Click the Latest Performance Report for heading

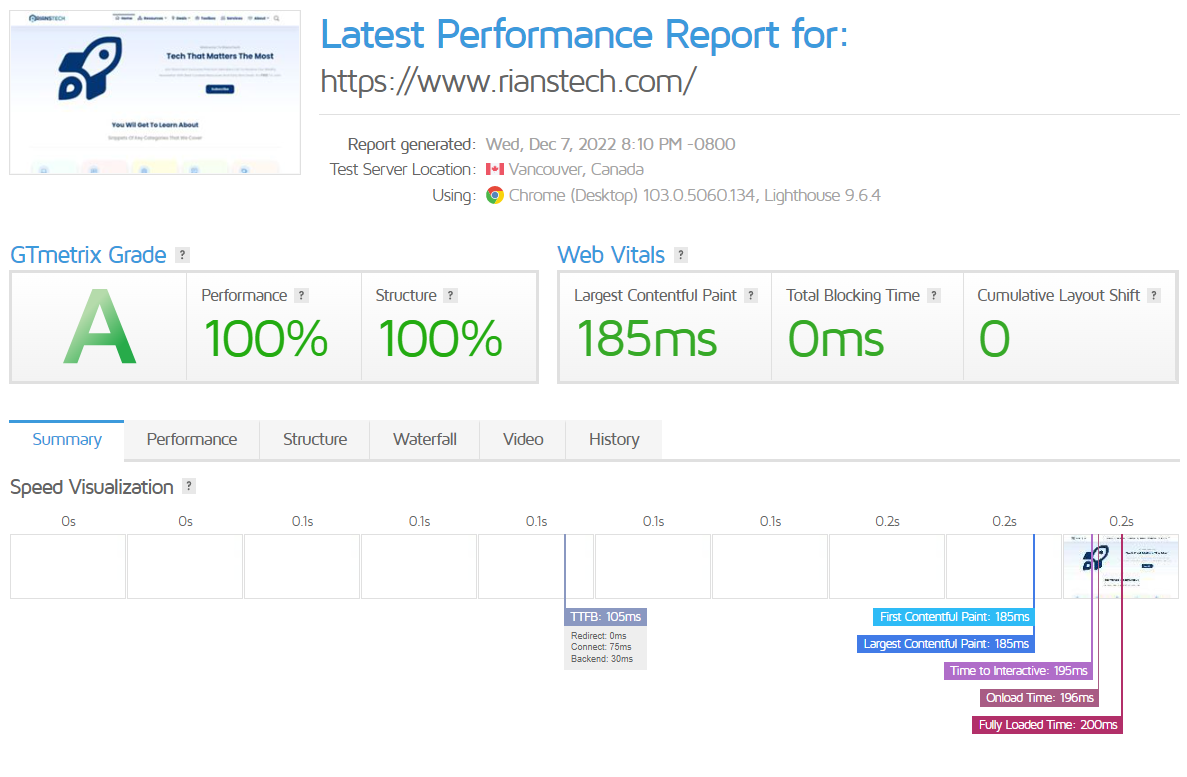[x=584, y=34]
